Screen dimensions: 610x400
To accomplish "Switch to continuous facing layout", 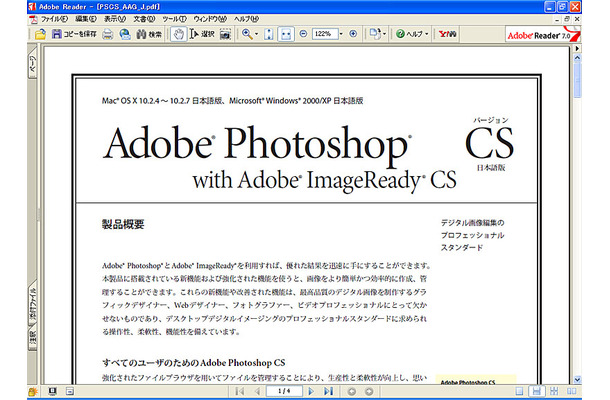I will (554, 391).
